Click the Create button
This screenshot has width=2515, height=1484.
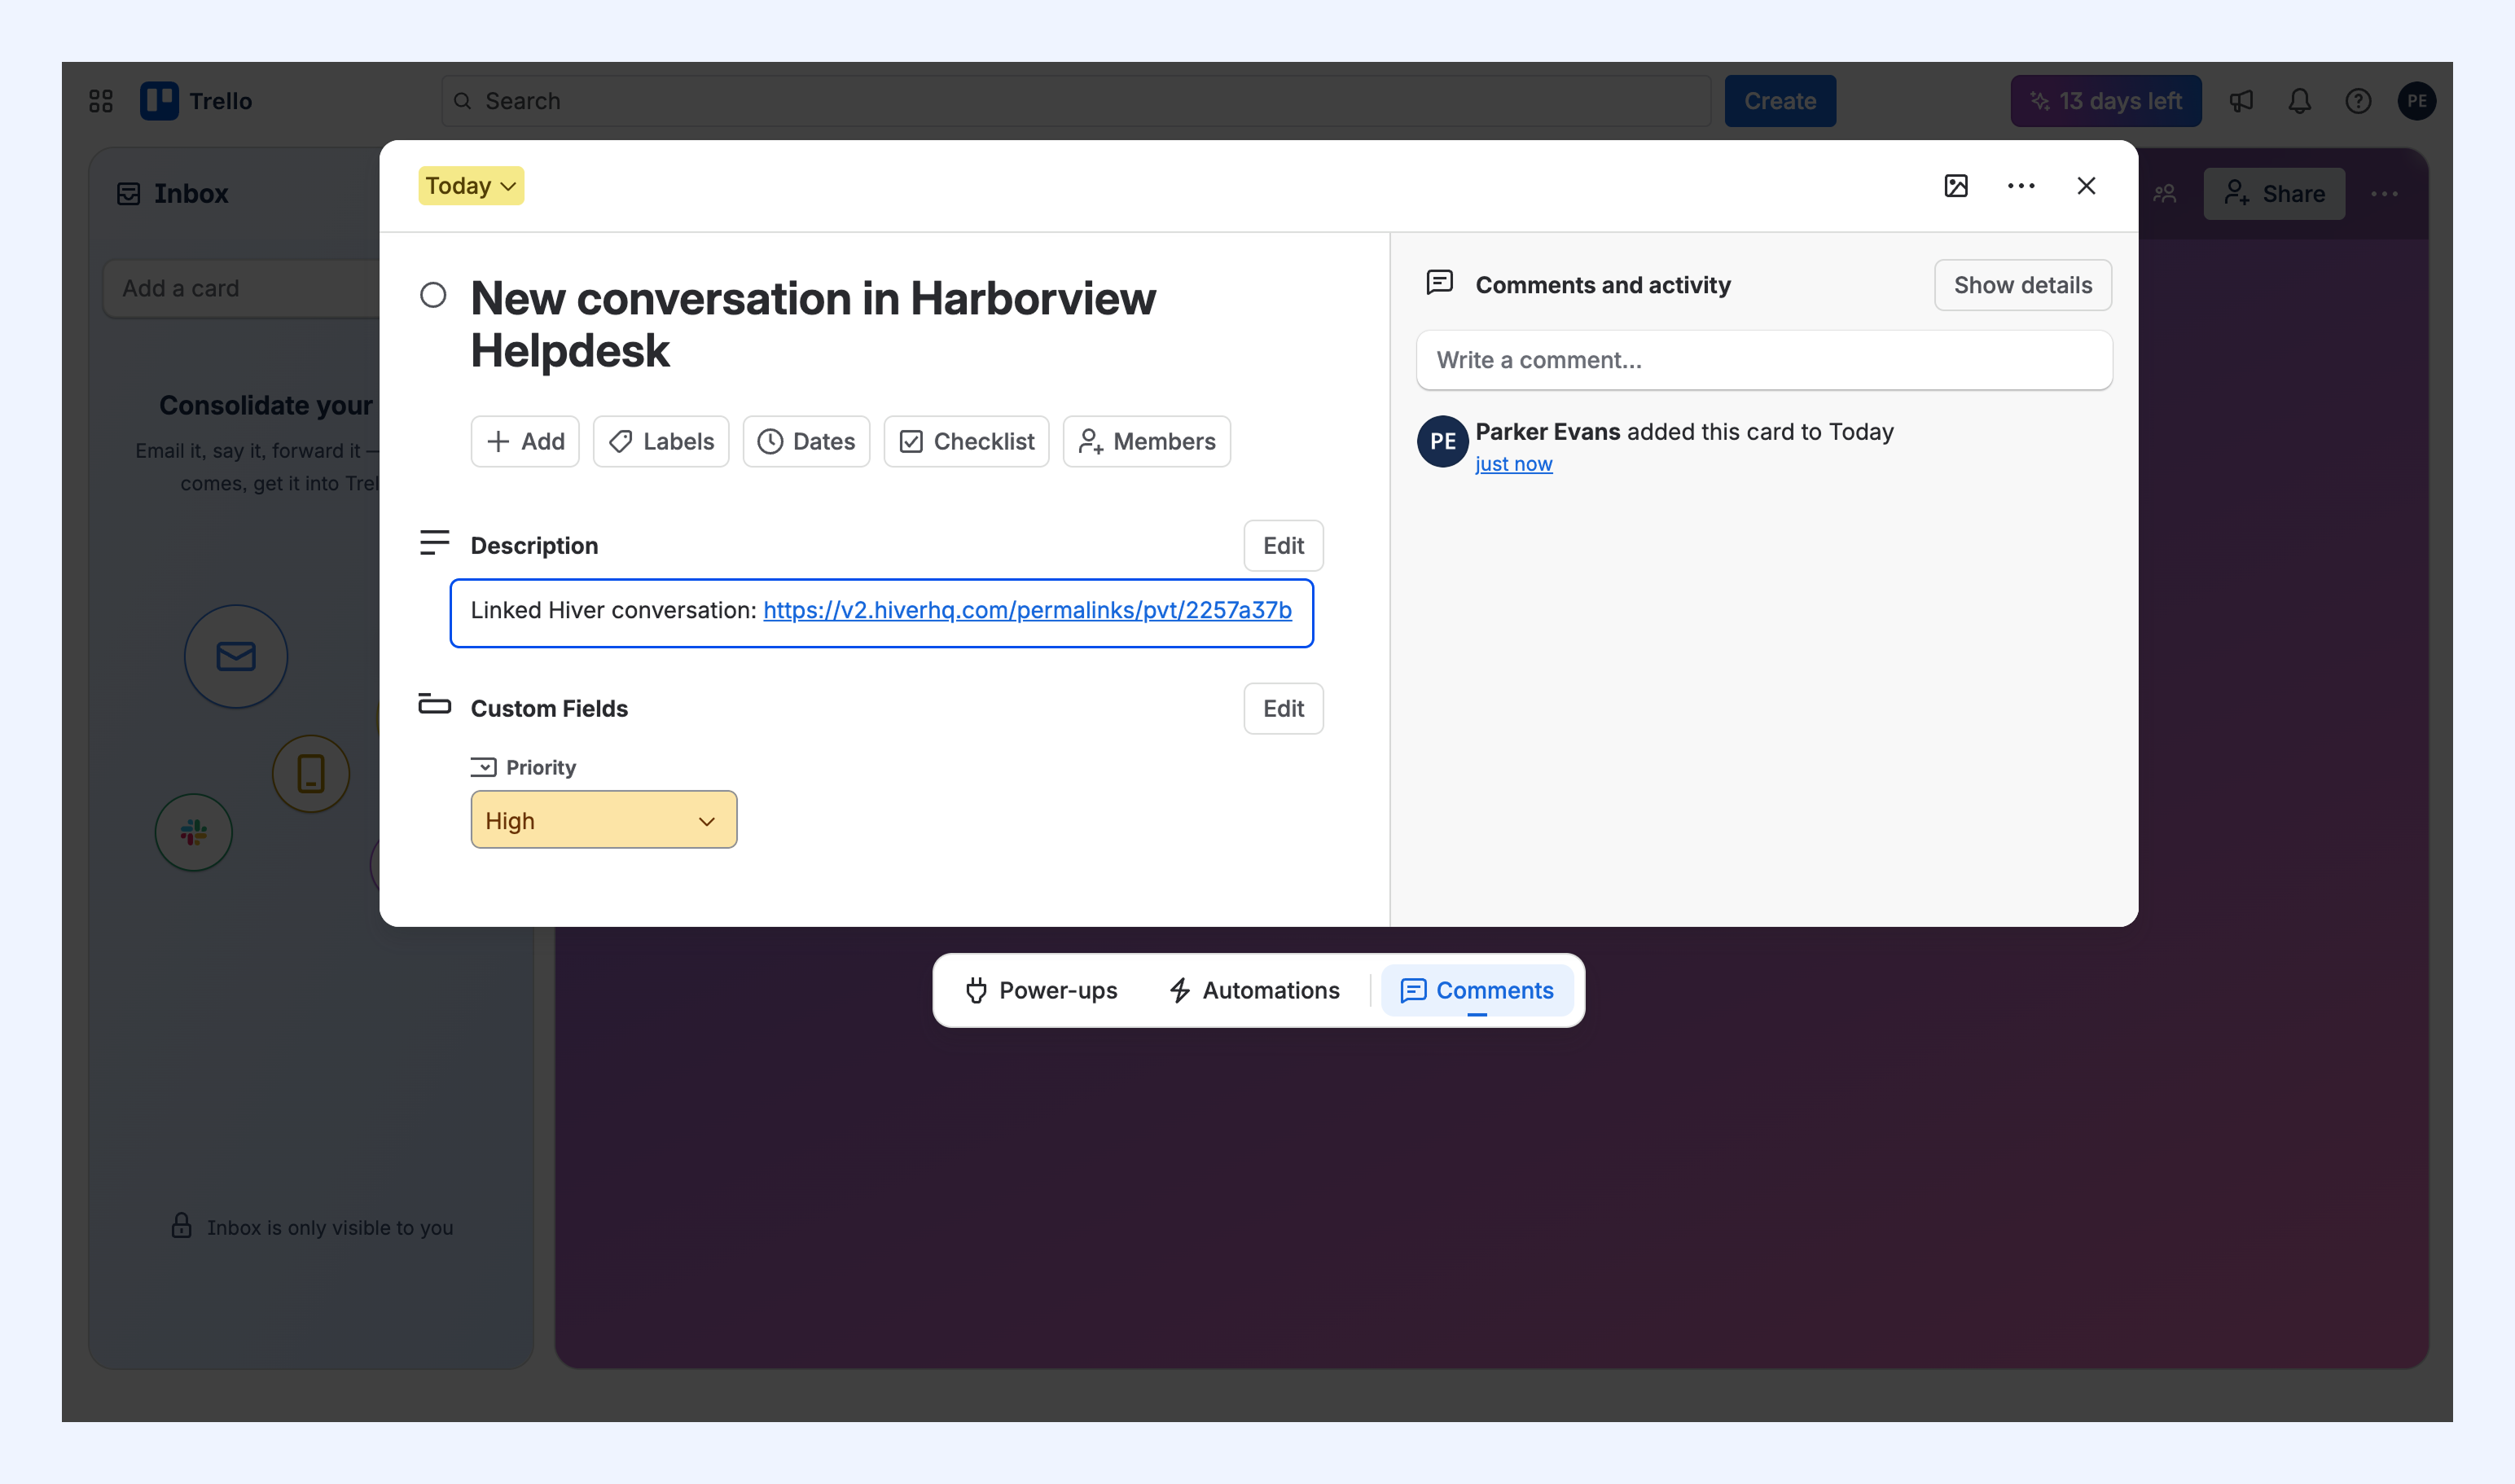point(1780,101)
